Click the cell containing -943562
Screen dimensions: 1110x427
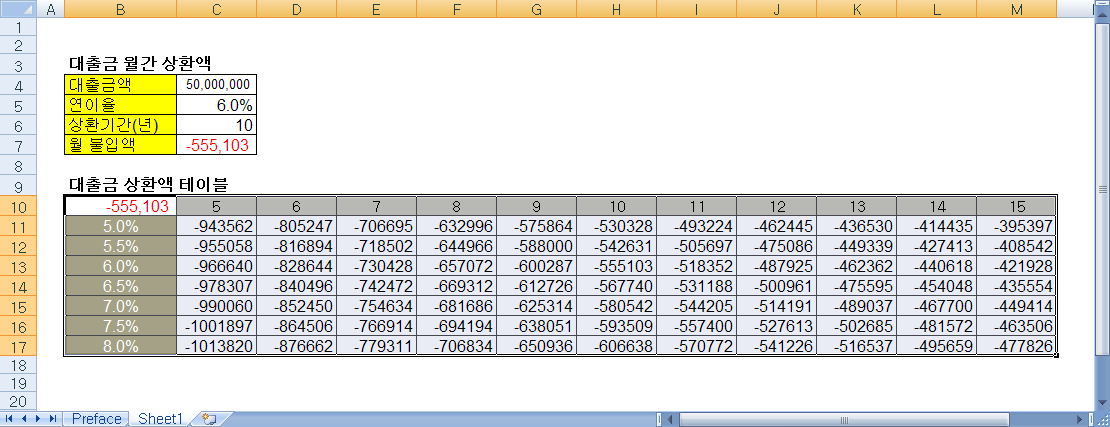(217, 227)
